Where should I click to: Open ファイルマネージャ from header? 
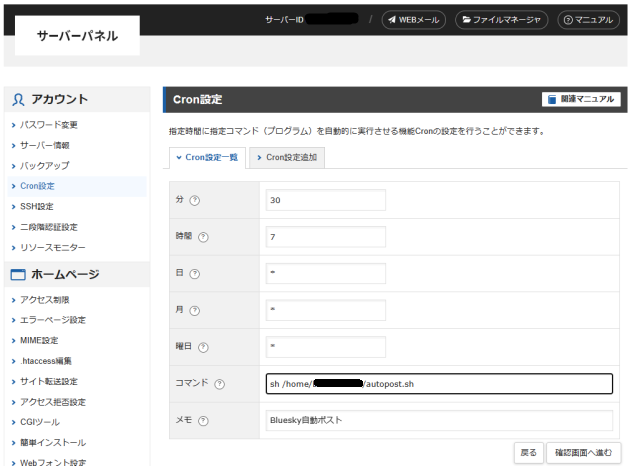point(501,20)
